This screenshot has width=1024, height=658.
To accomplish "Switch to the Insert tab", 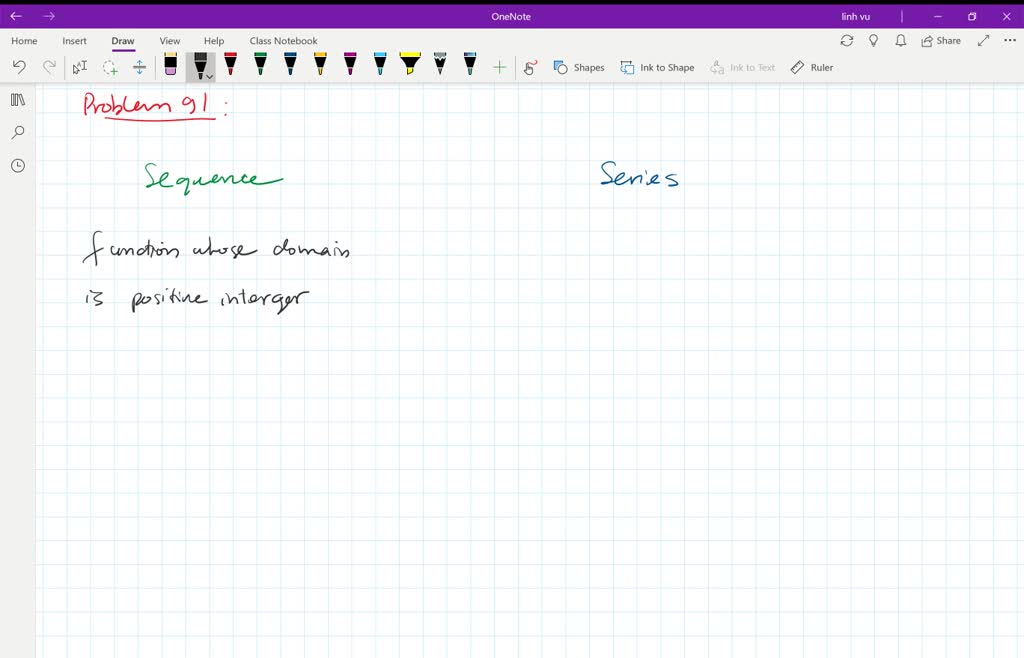I will (74, 40).
